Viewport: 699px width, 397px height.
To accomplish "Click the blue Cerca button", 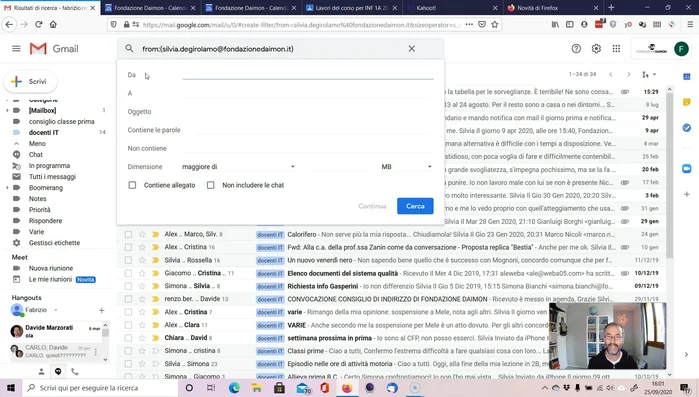I will (415, 206).
